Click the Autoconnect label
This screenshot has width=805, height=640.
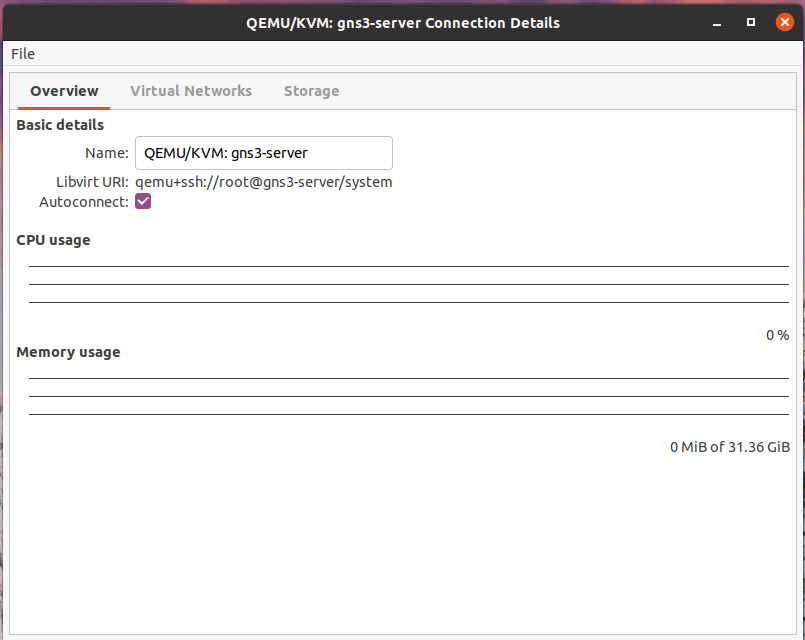click(x=83, y=202)
